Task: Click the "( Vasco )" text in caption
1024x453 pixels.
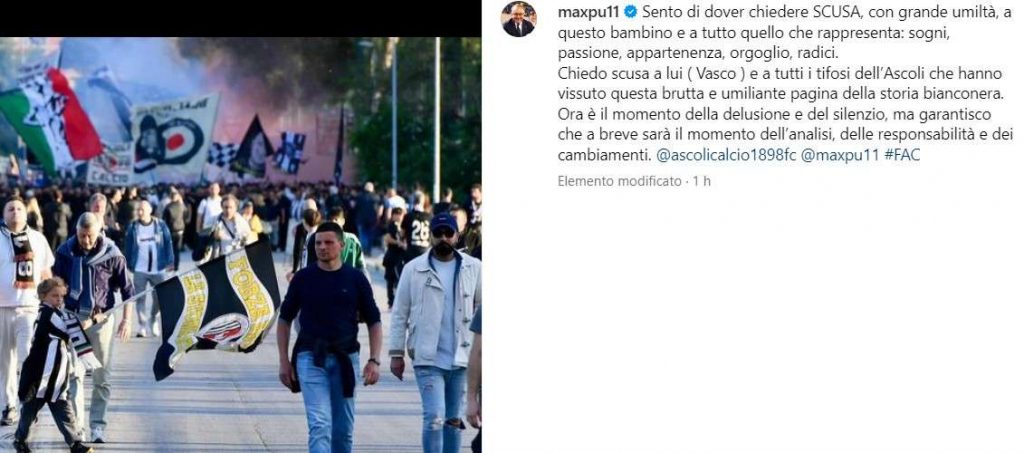Action: pos(718,72)
